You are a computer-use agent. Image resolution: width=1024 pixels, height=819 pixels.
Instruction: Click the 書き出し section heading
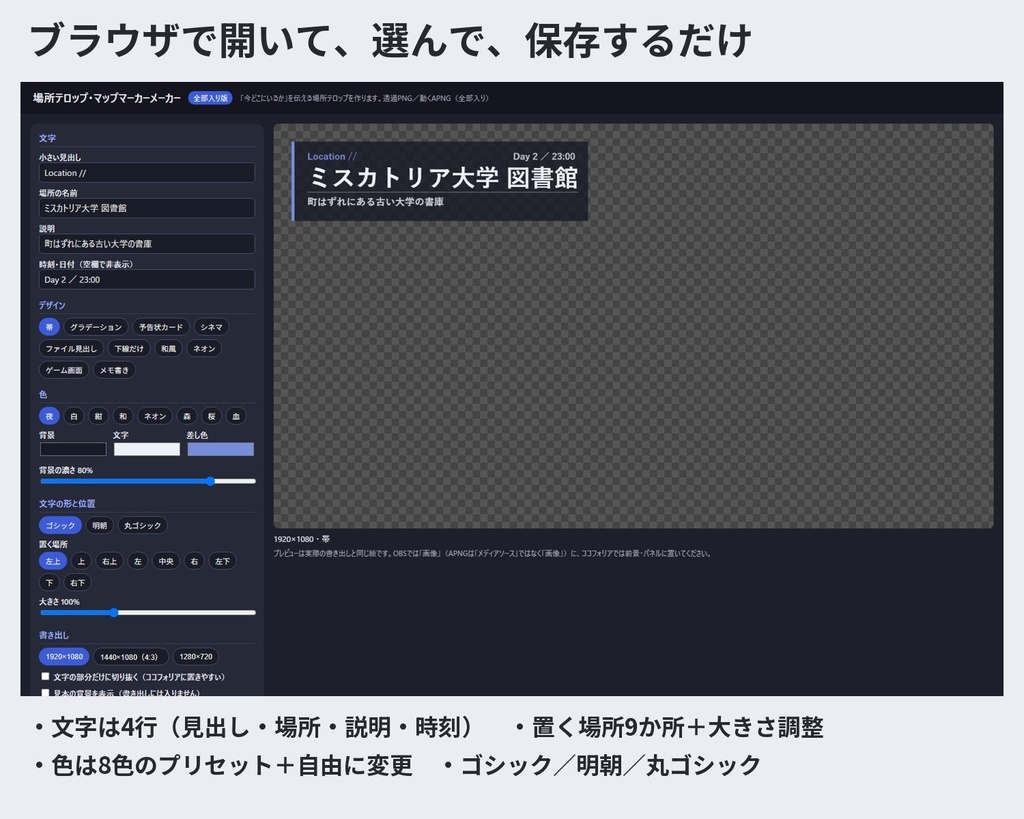pos(54,635)
